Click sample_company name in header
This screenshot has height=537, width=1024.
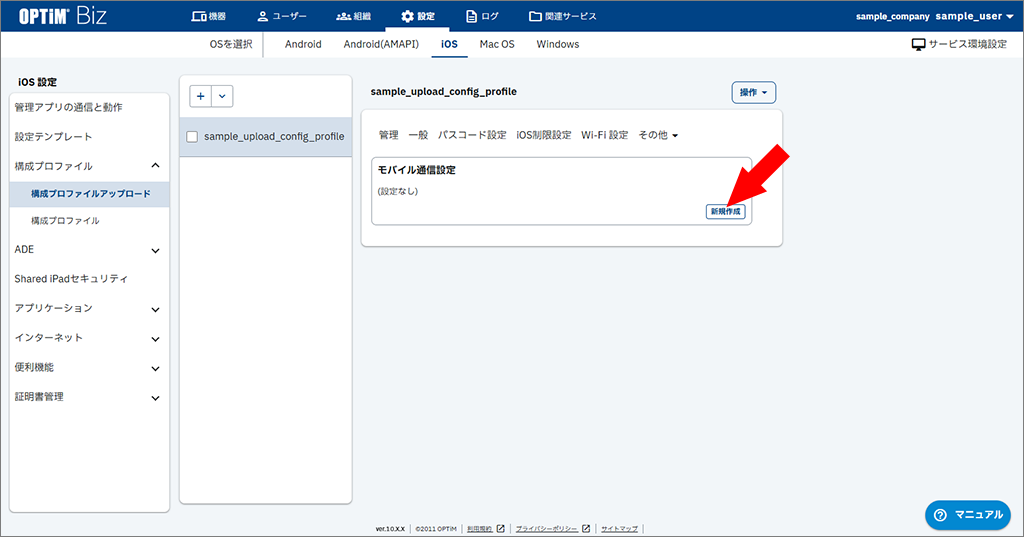(x=893, y=16)
